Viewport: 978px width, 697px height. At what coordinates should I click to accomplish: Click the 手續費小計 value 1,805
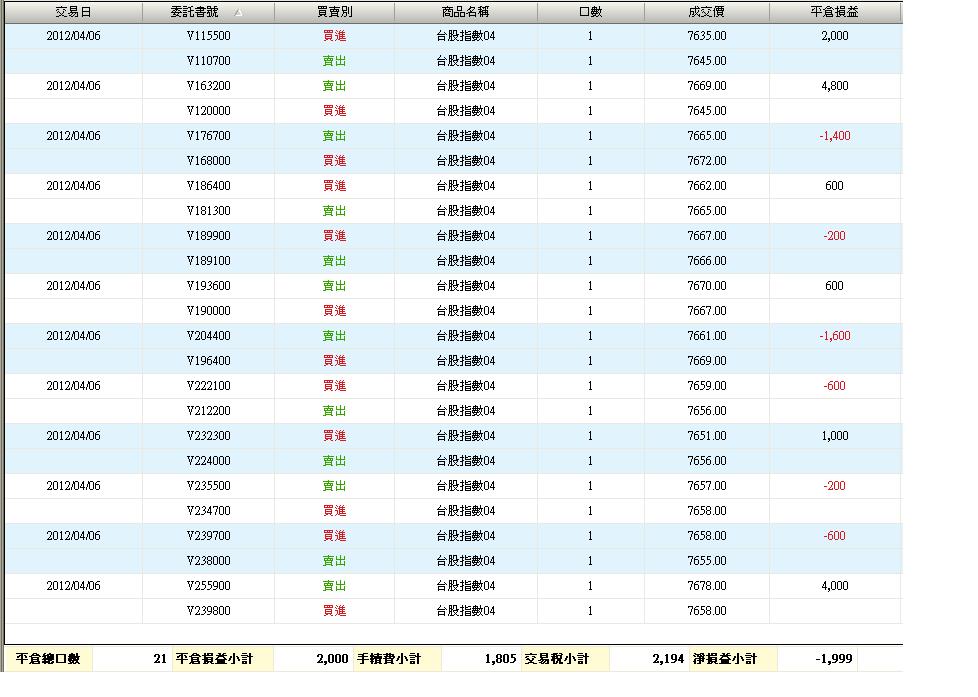[500, 658]
